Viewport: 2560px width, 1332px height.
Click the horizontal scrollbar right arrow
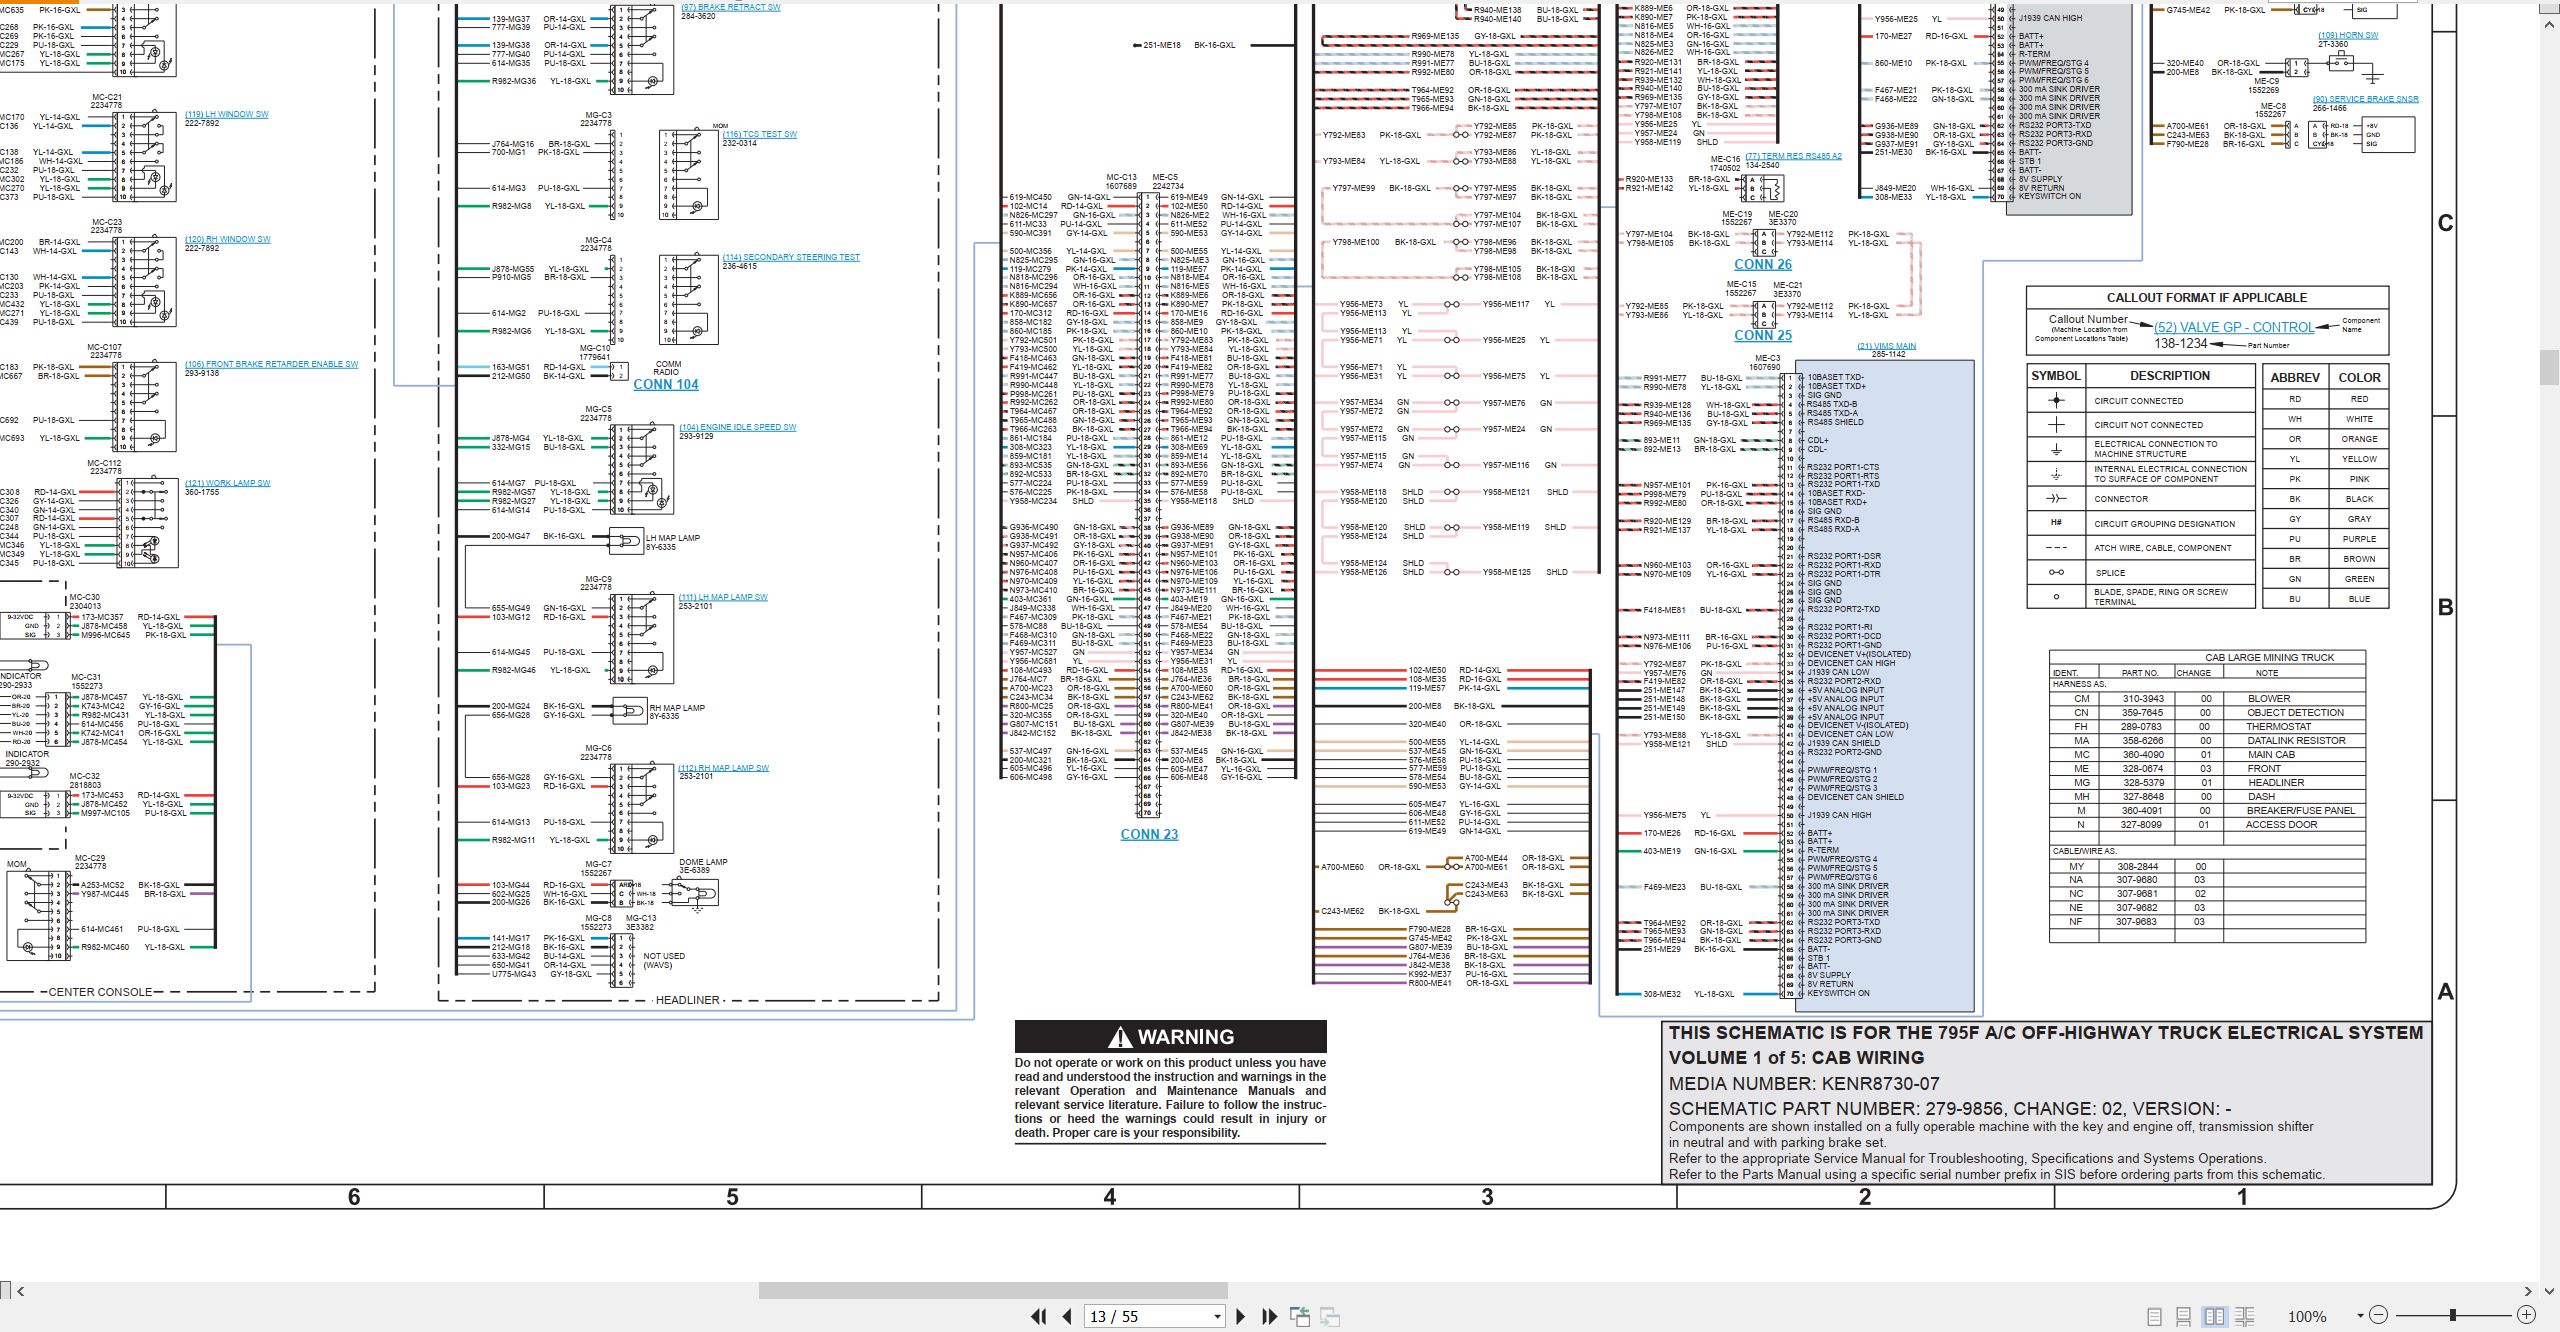(2528, 1291)
